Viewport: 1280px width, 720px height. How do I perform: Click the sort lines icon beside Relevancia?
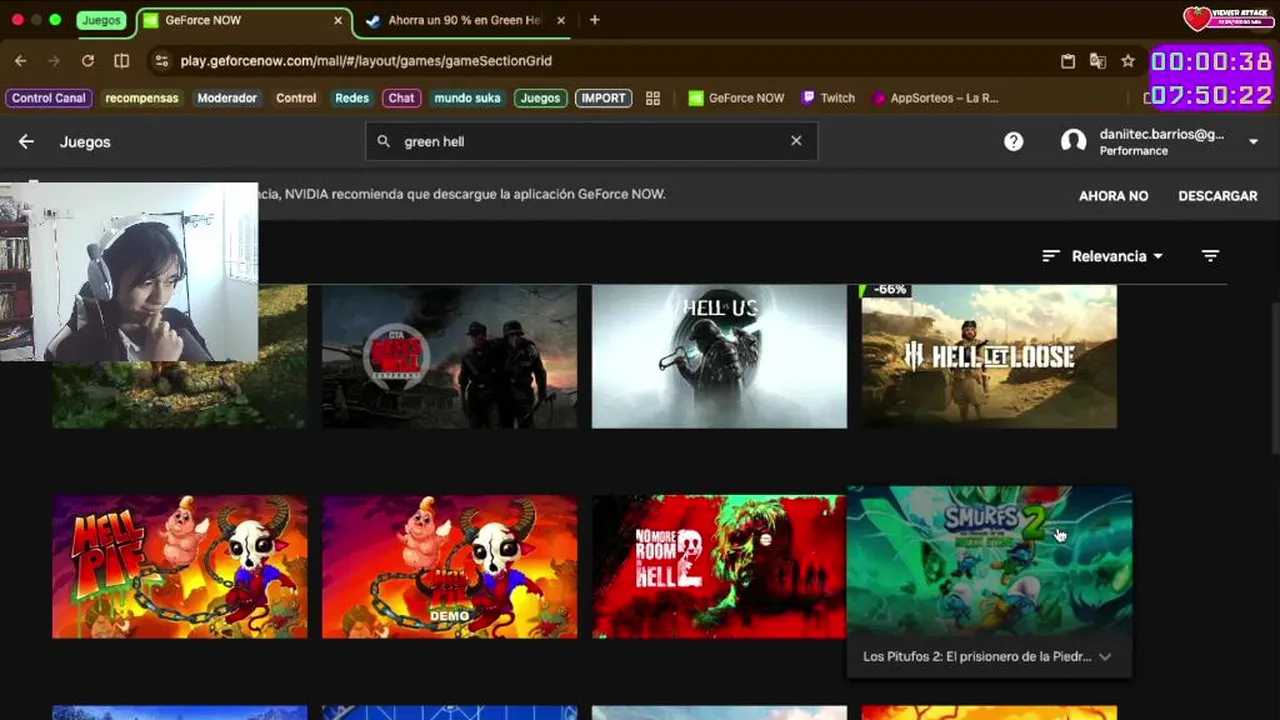pyautogui.click(x=1050, y=256)
